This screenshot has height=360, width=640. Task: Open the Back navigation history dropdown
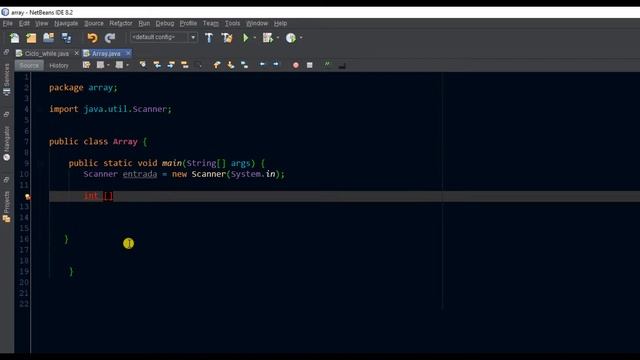(x=108, y=65)
